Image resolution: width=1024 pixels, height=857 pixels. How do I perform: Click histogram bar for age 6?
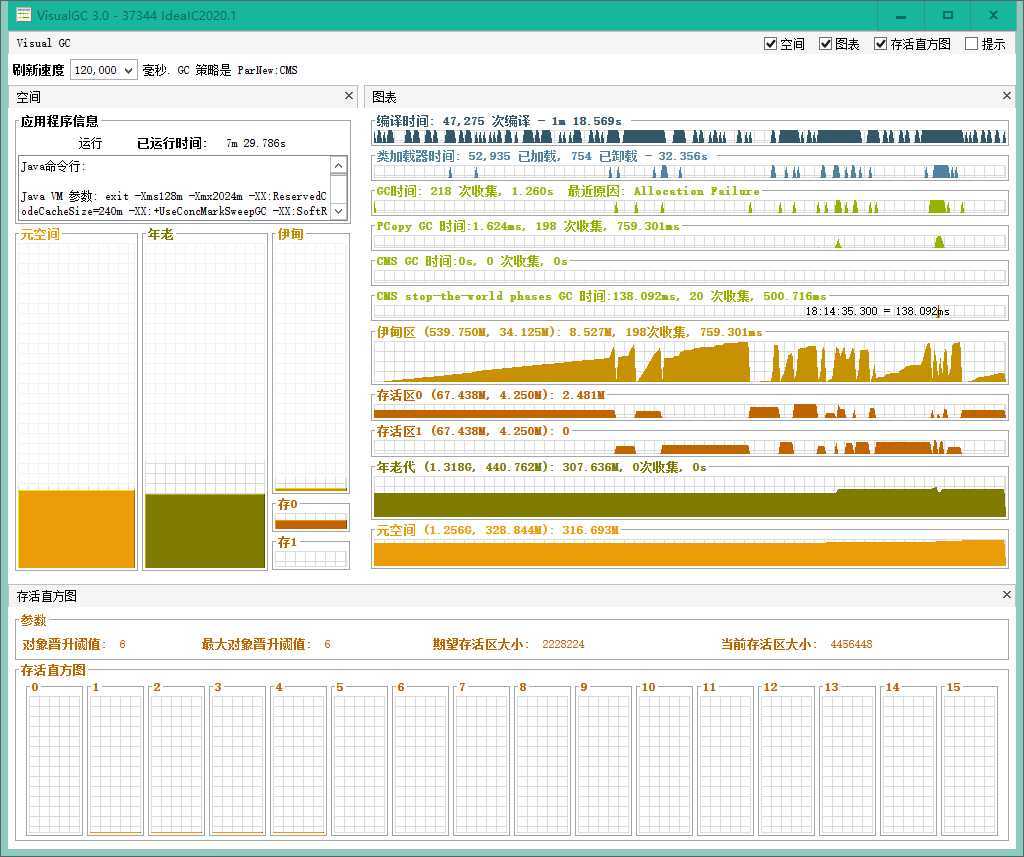pos(421,764)
